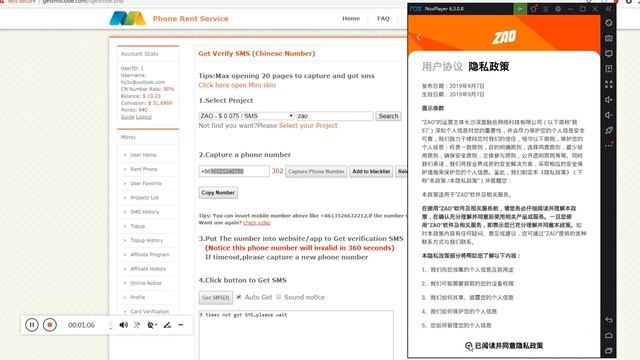The width and height of the screenshot is (640, 360).
Task: Open SMS History menu item
Action: coord(144,212)
